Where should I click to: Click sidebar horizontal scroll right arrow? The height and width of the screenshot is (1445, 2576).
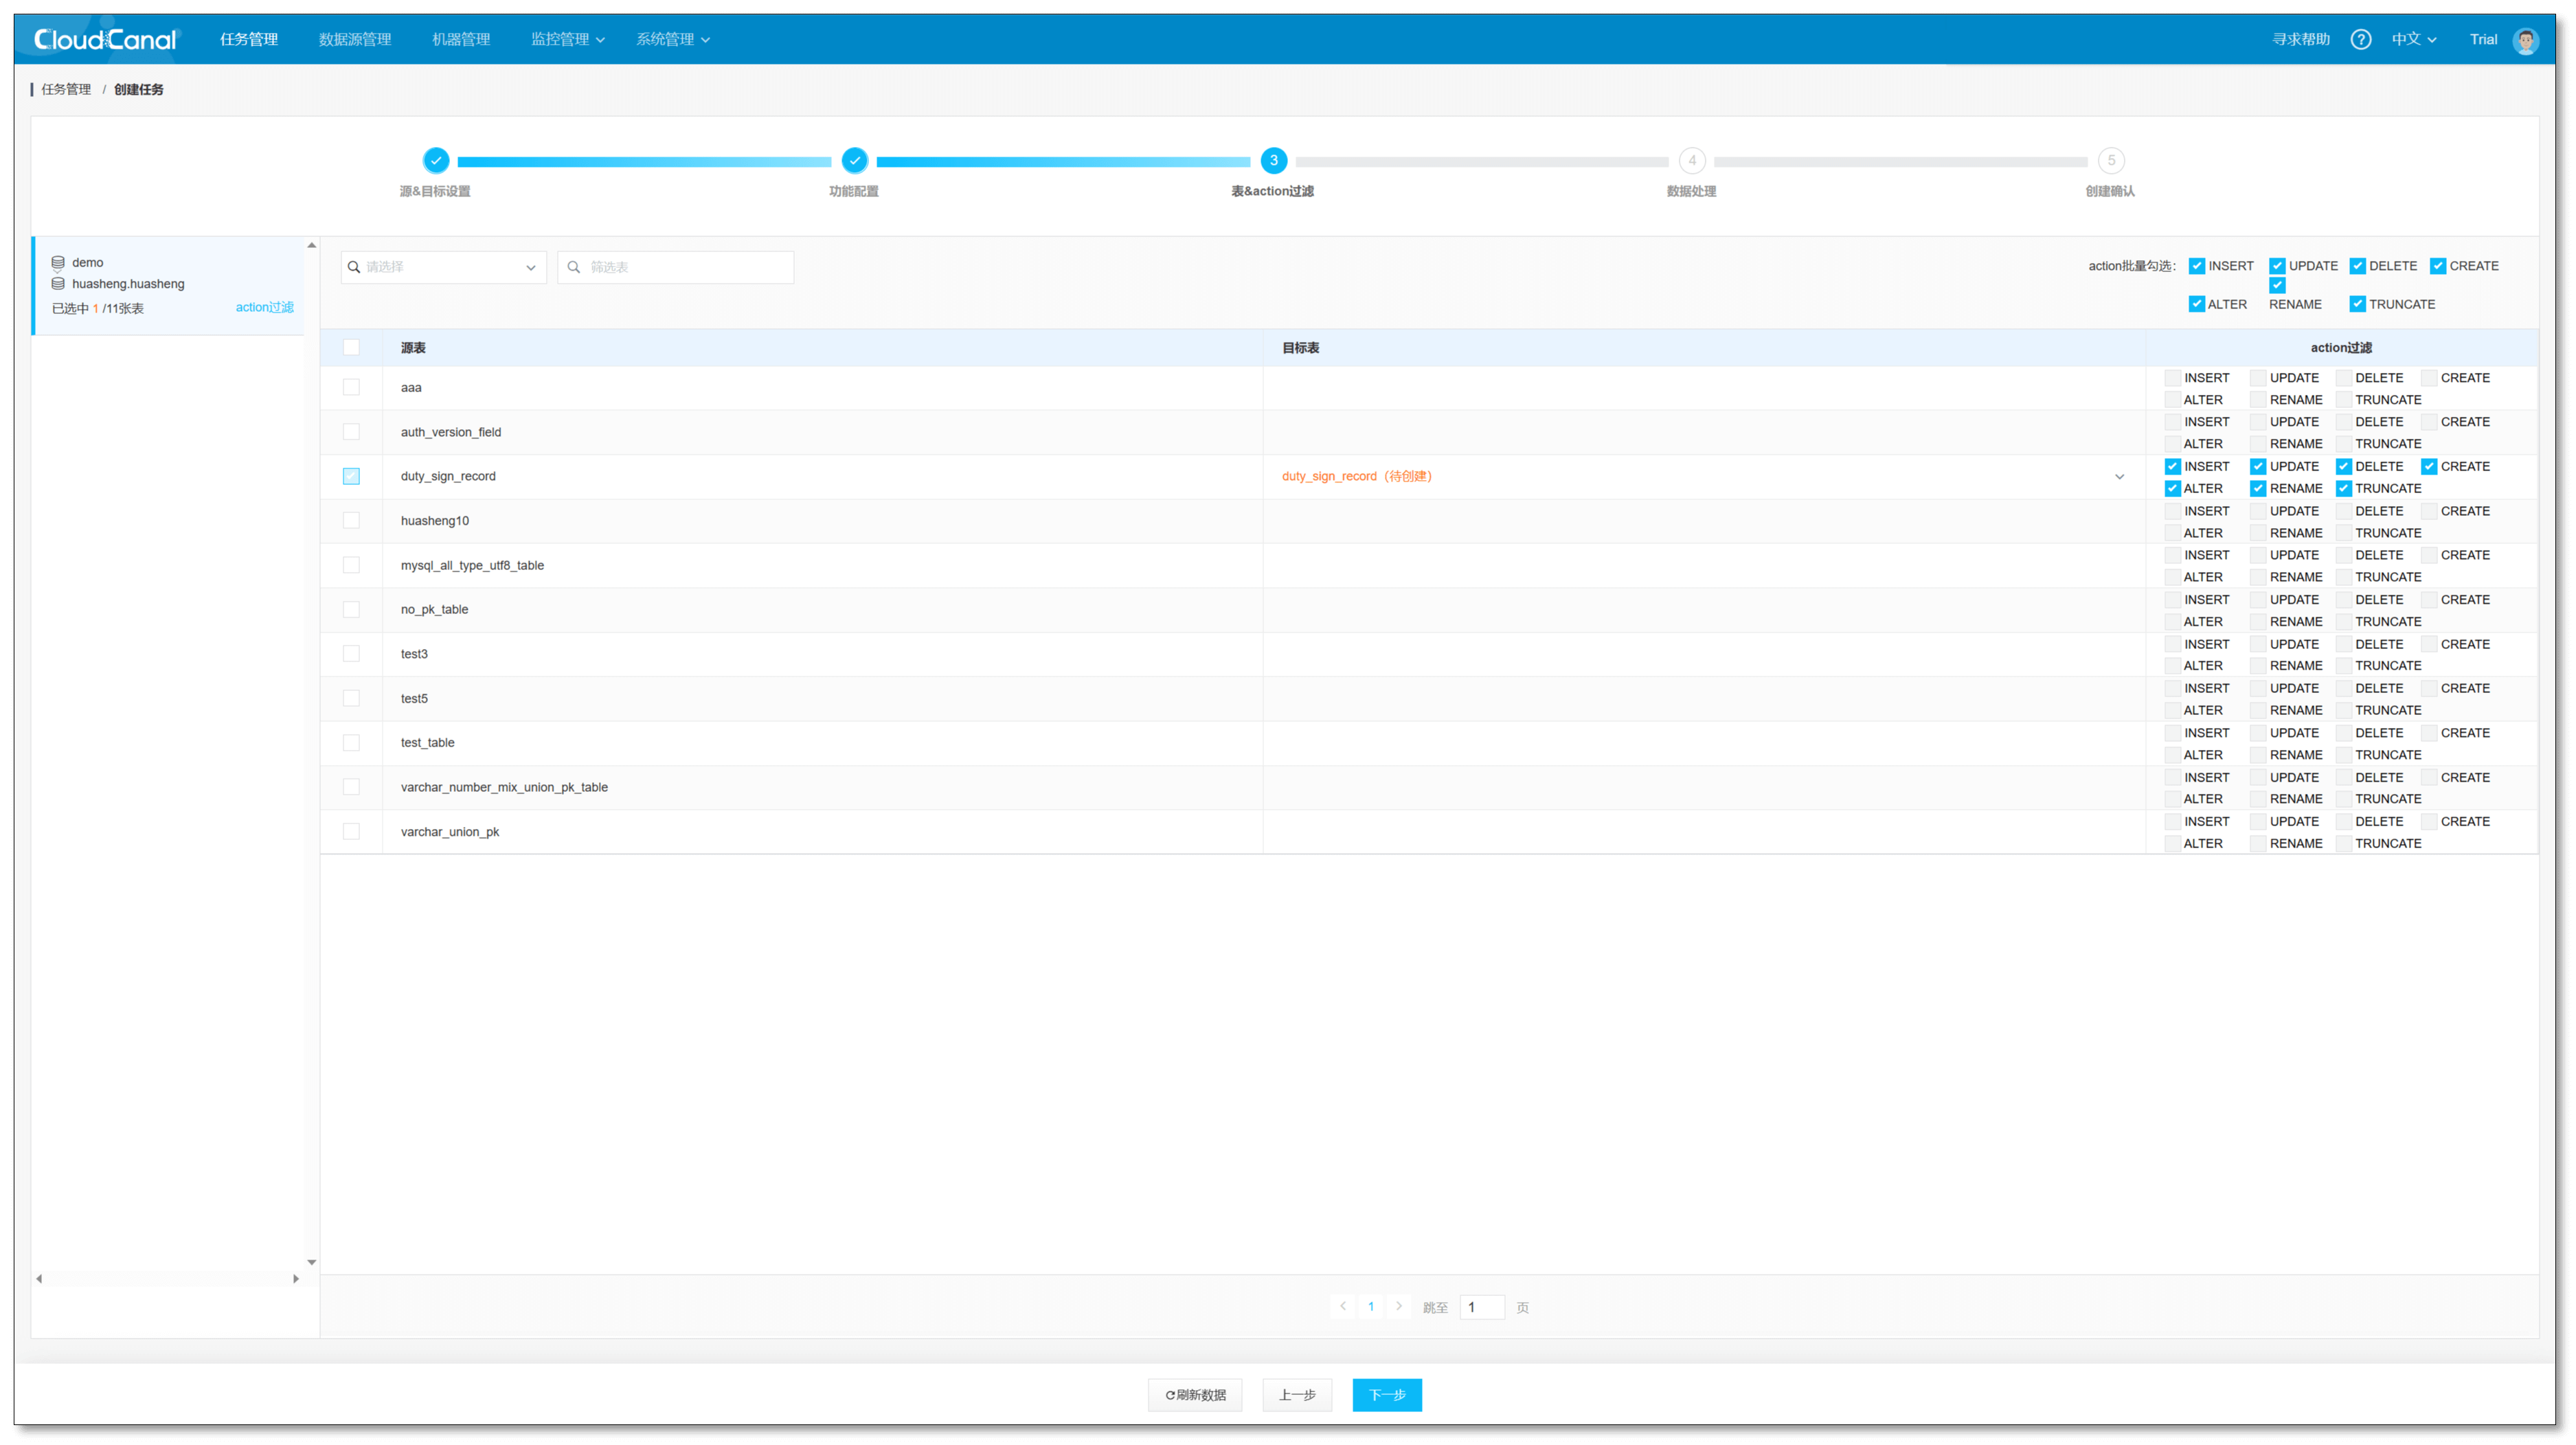(x=296, y=1278)
